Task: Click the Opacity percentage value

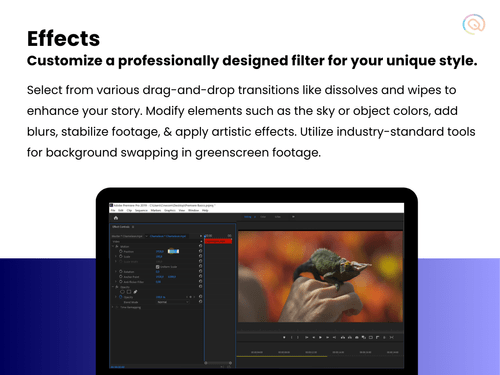Action: (160, 297)
